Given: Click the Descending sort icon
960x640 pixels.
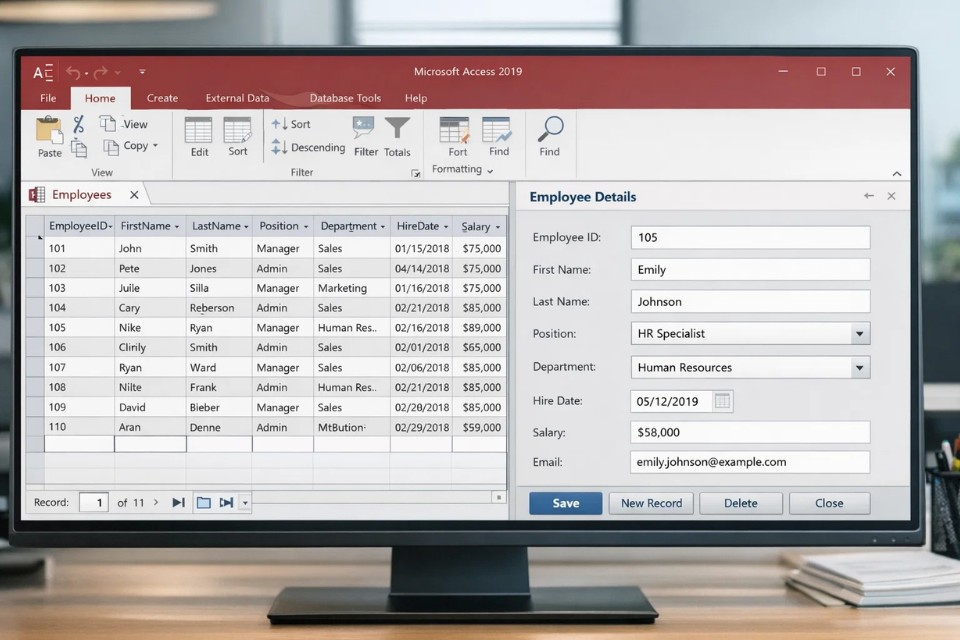Looking at the screenshot, I should click(279, 148).
